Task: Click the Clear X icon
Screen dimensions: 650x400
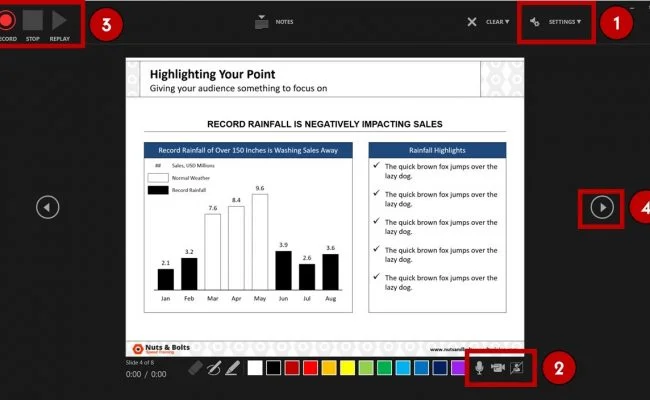Action: pos(472,22)
